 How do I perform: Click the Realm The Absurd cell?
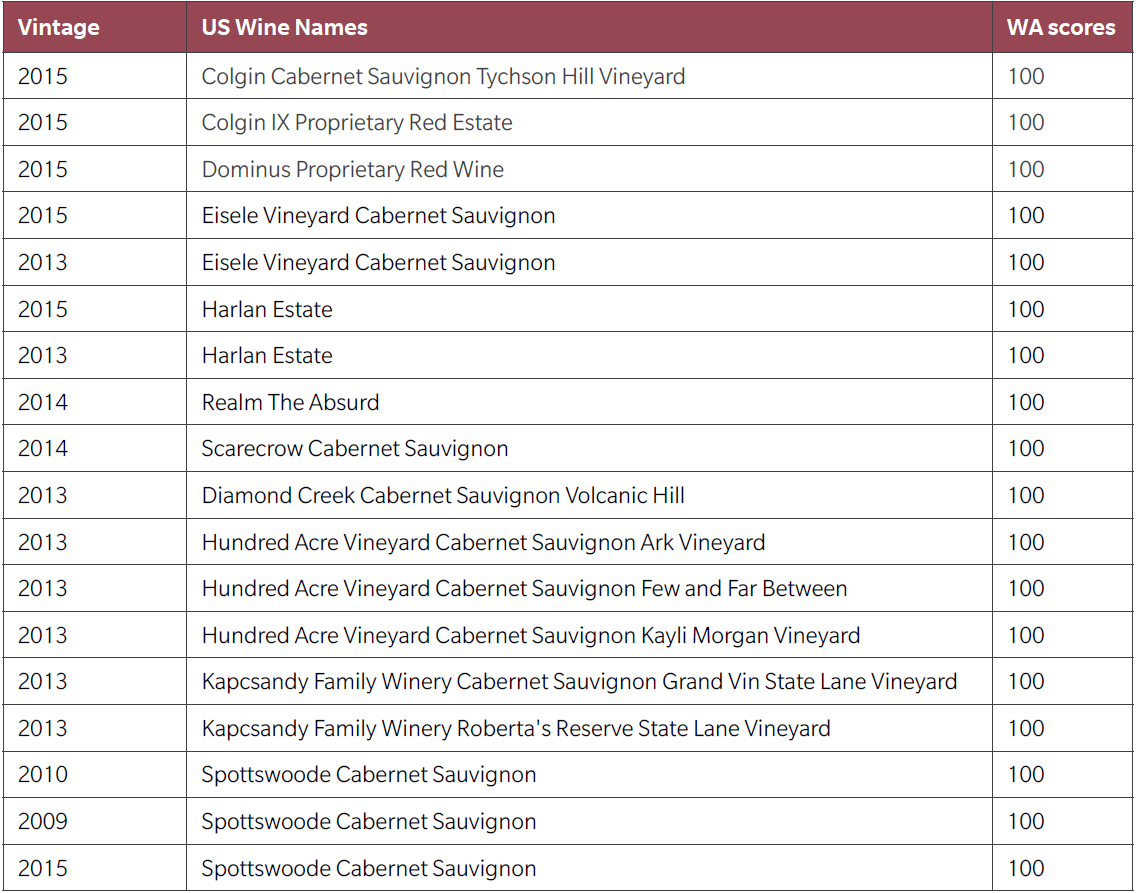click(291, 403)
